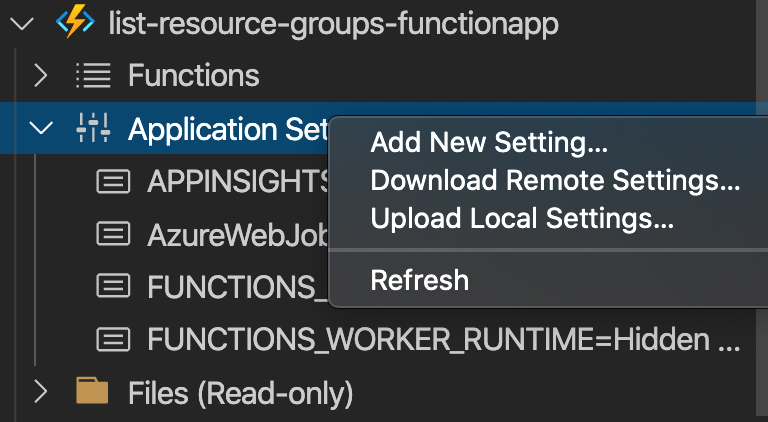Click the icon beside the partially hidden FUNCTIONS_ setting
This screenshot has width=768, height=422.
pos(113,286)
